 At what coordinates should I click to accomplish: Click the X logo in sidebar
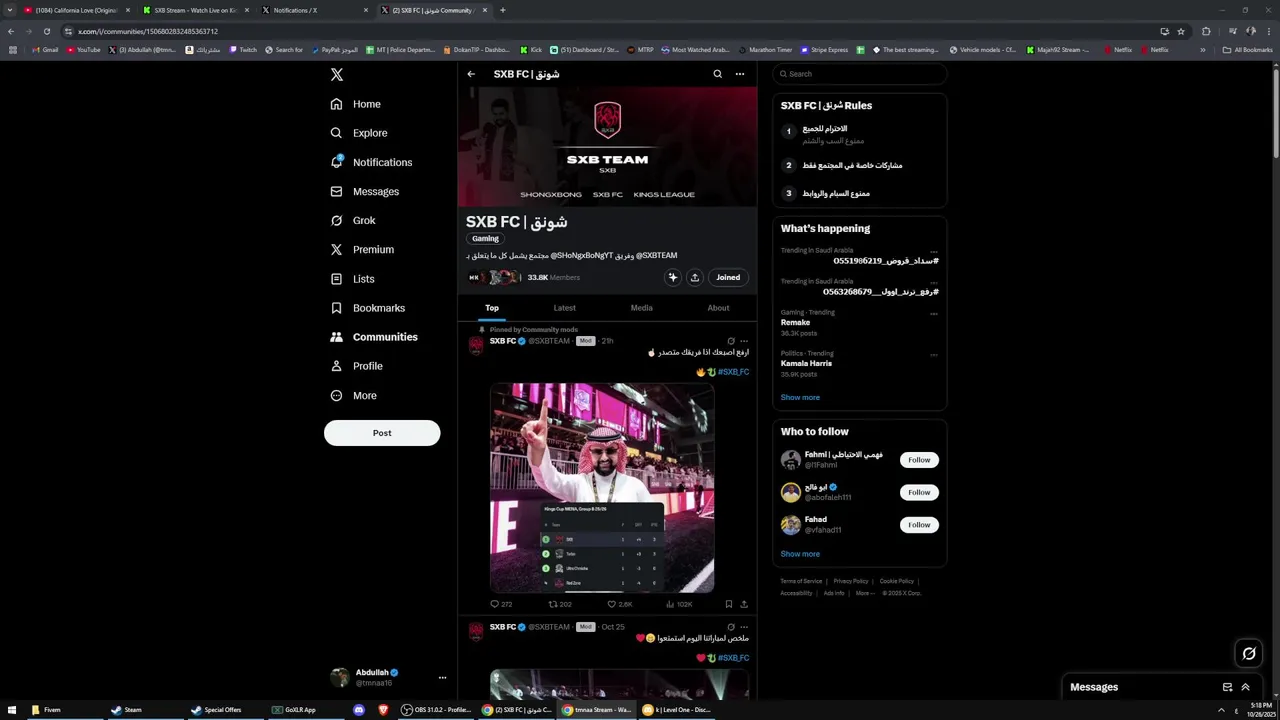pos(337,75)
